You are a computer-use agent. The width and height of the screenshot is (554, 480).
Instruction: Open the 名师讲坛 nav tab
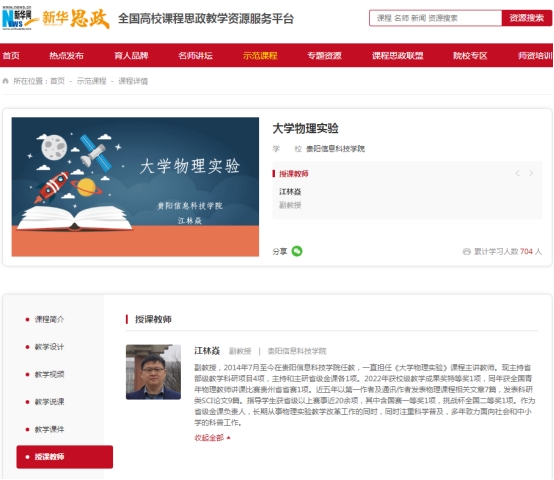coord(195,55)
